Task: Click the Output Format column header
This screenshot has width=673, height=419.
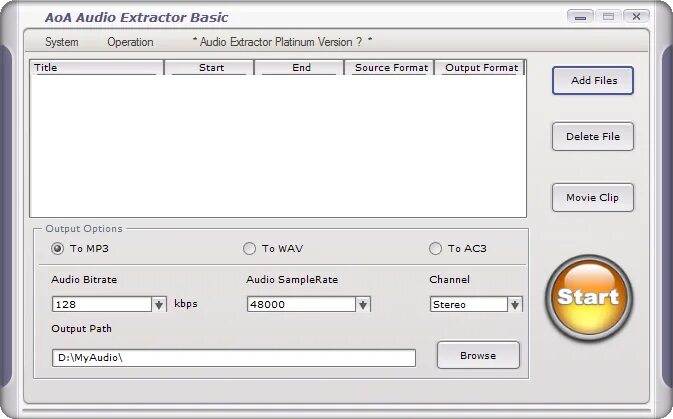Action: (480, 68)
